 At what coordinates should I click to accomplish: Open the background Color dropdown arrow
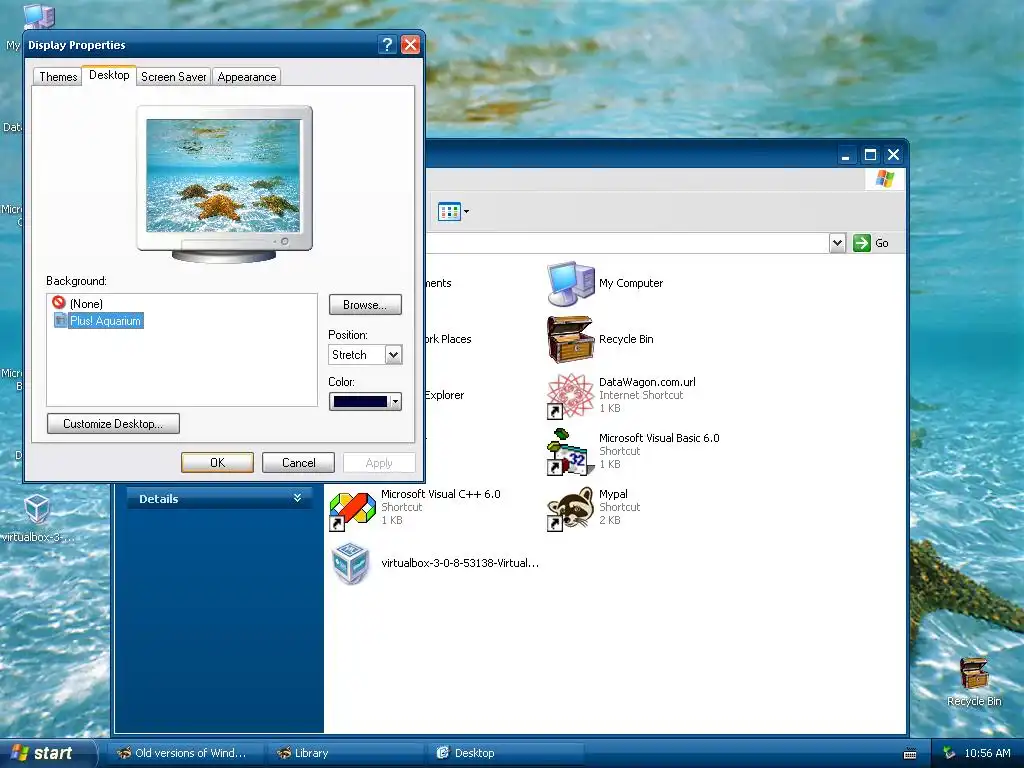point(395,402)
